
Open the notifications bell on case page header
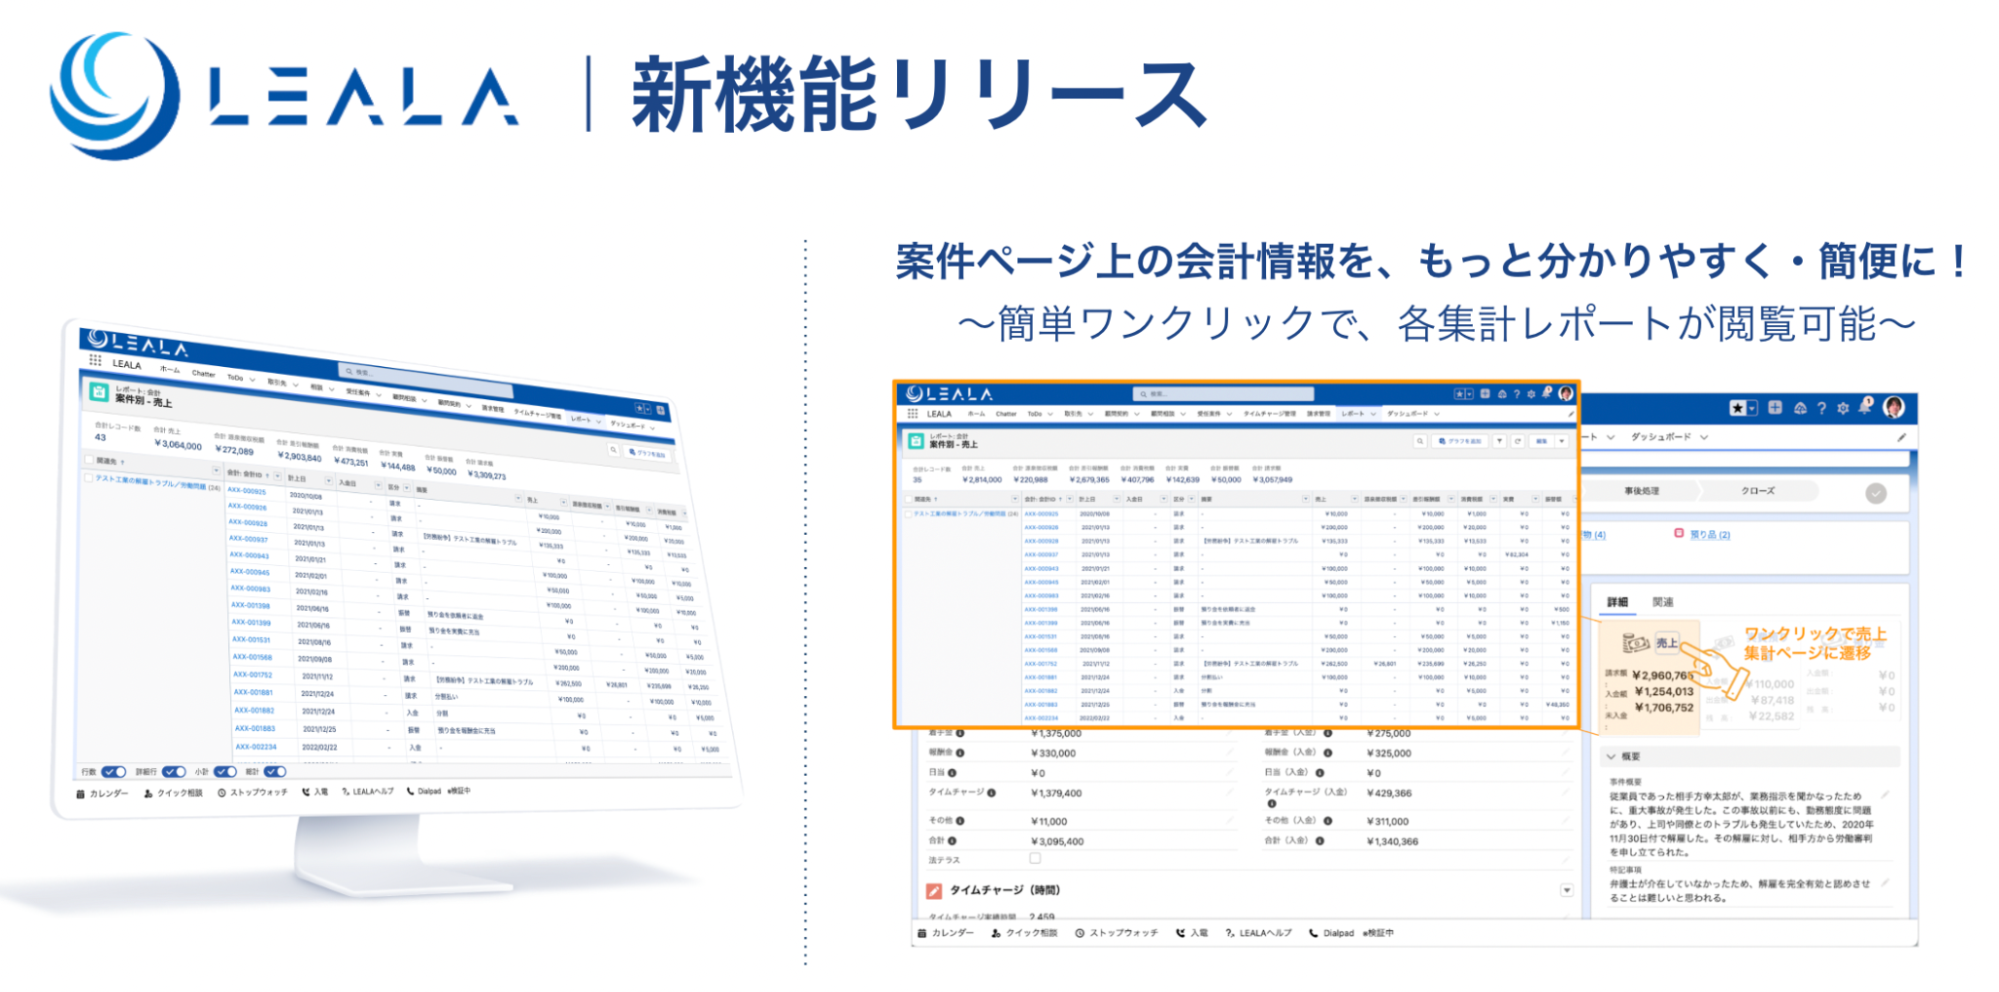click(x=1865, y=407)
